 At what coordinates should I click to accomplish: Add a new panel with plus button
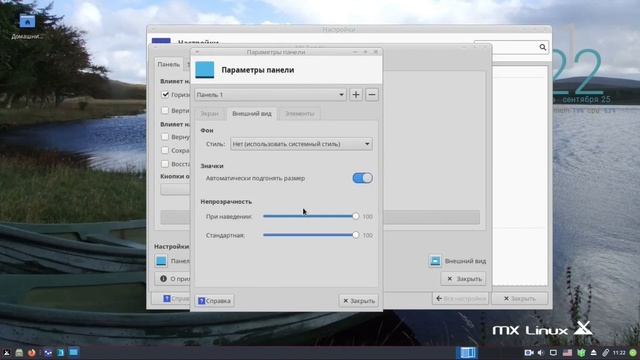[x=356, y=95]
